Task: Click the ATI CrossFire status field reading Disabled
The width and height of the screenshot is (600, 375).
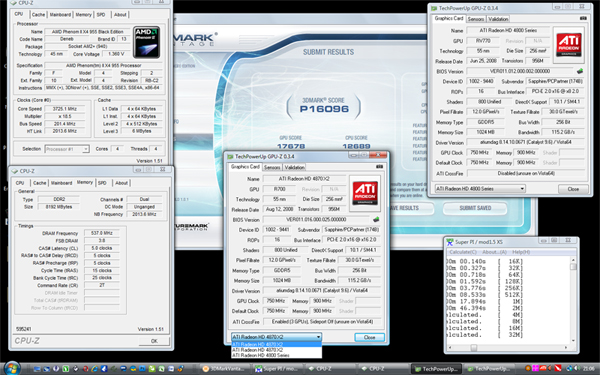Action: [x=526, y=173]
